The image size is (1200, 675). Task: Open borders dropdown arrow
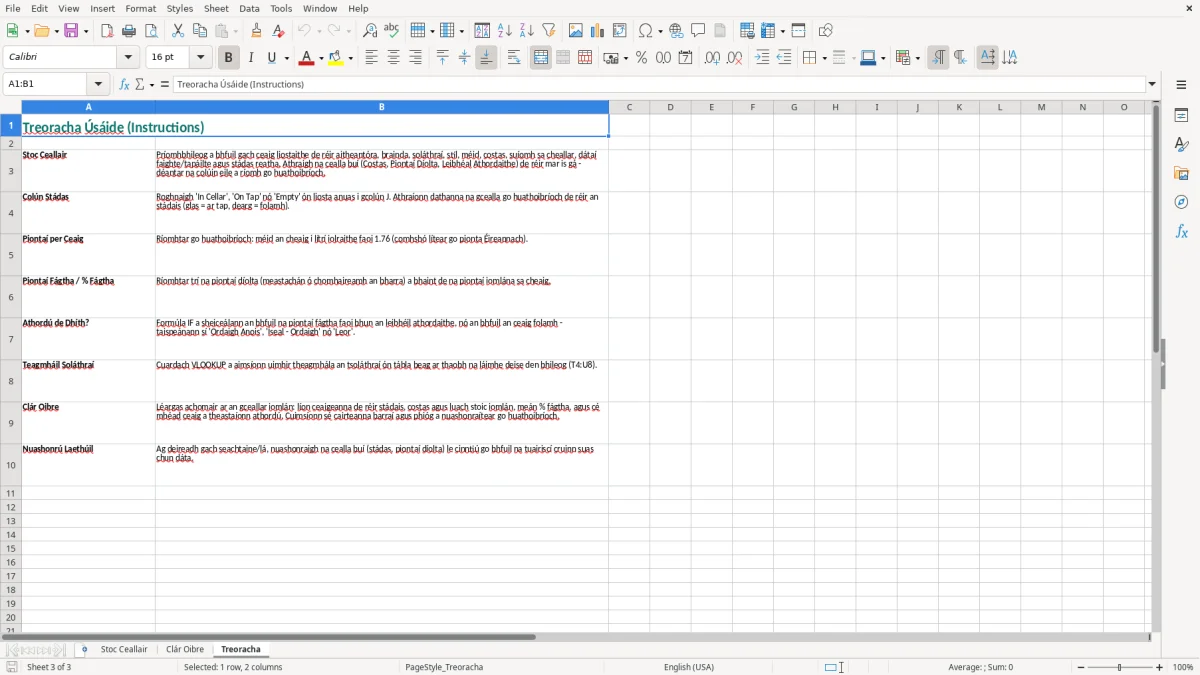tap(823, 58)
